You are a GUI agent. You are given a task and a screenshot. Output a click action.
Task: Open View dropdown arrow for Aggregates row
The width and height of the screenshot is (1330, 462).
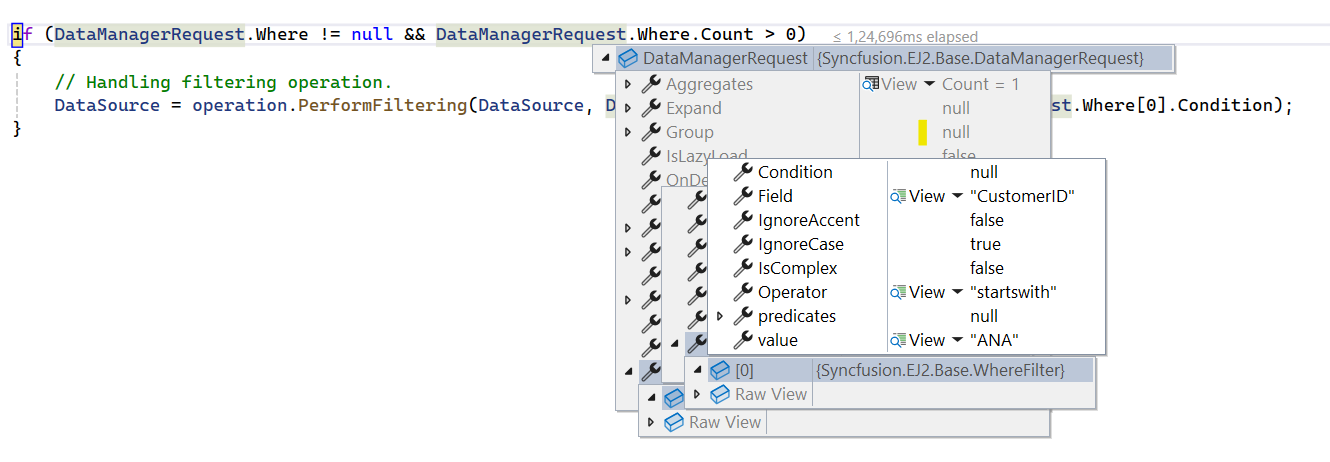(929, 85)
